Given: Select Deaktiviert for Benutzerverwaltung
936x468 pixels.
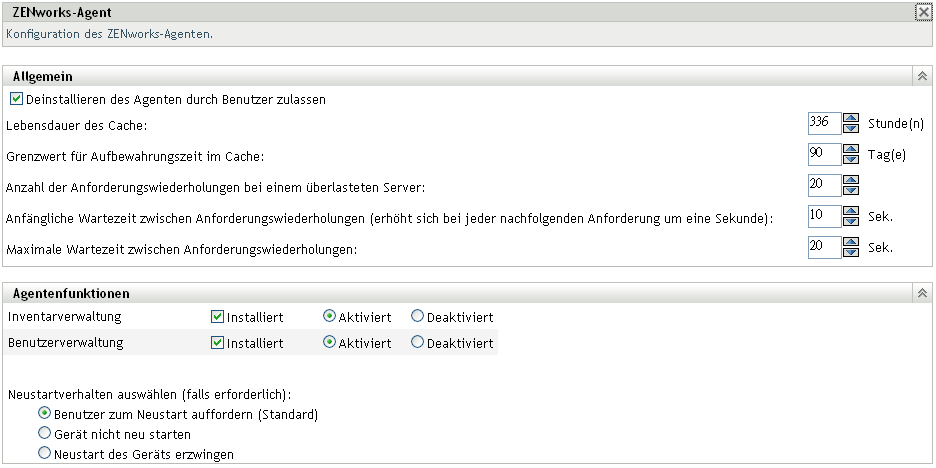Looking at the screenshot, I should click(417, 343).
